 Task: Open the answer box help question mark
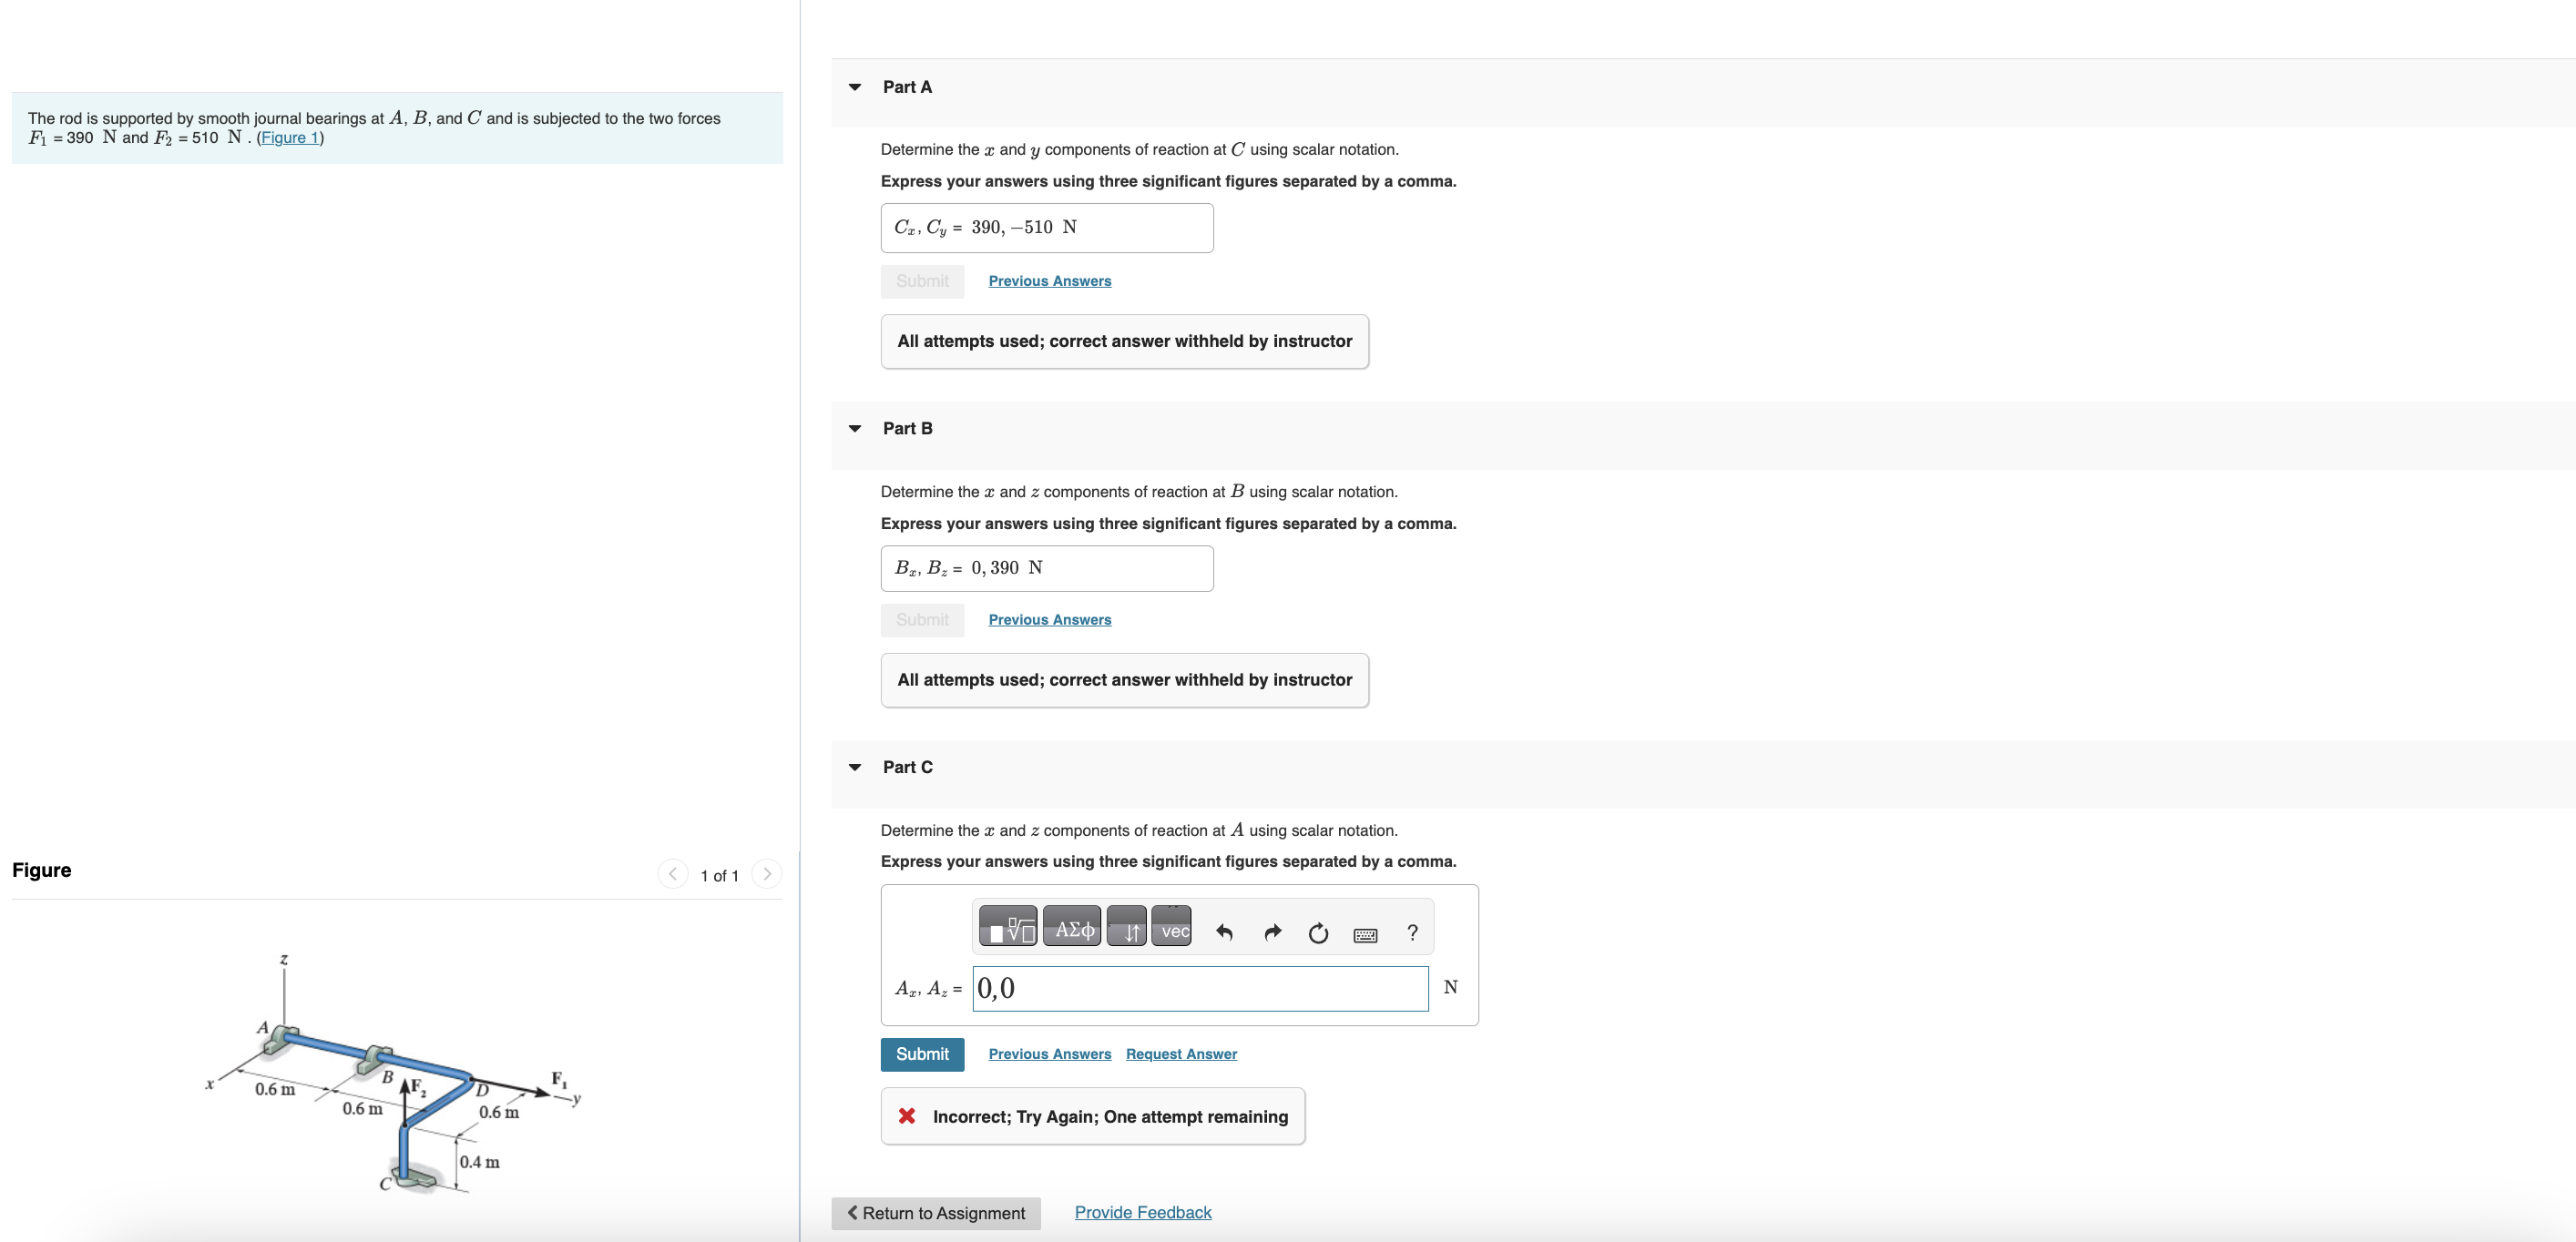pos(1412,932)
